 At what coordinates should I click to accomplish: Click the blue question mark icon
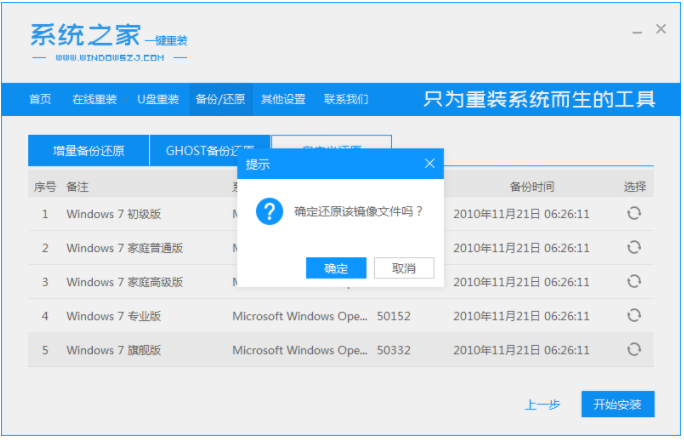(x=270, y=211)
